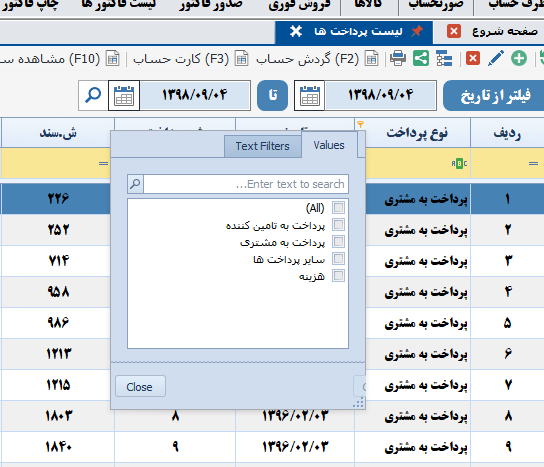544x467 pixels.
Task: Open the tree/grouping view icon
Action: 444,58
